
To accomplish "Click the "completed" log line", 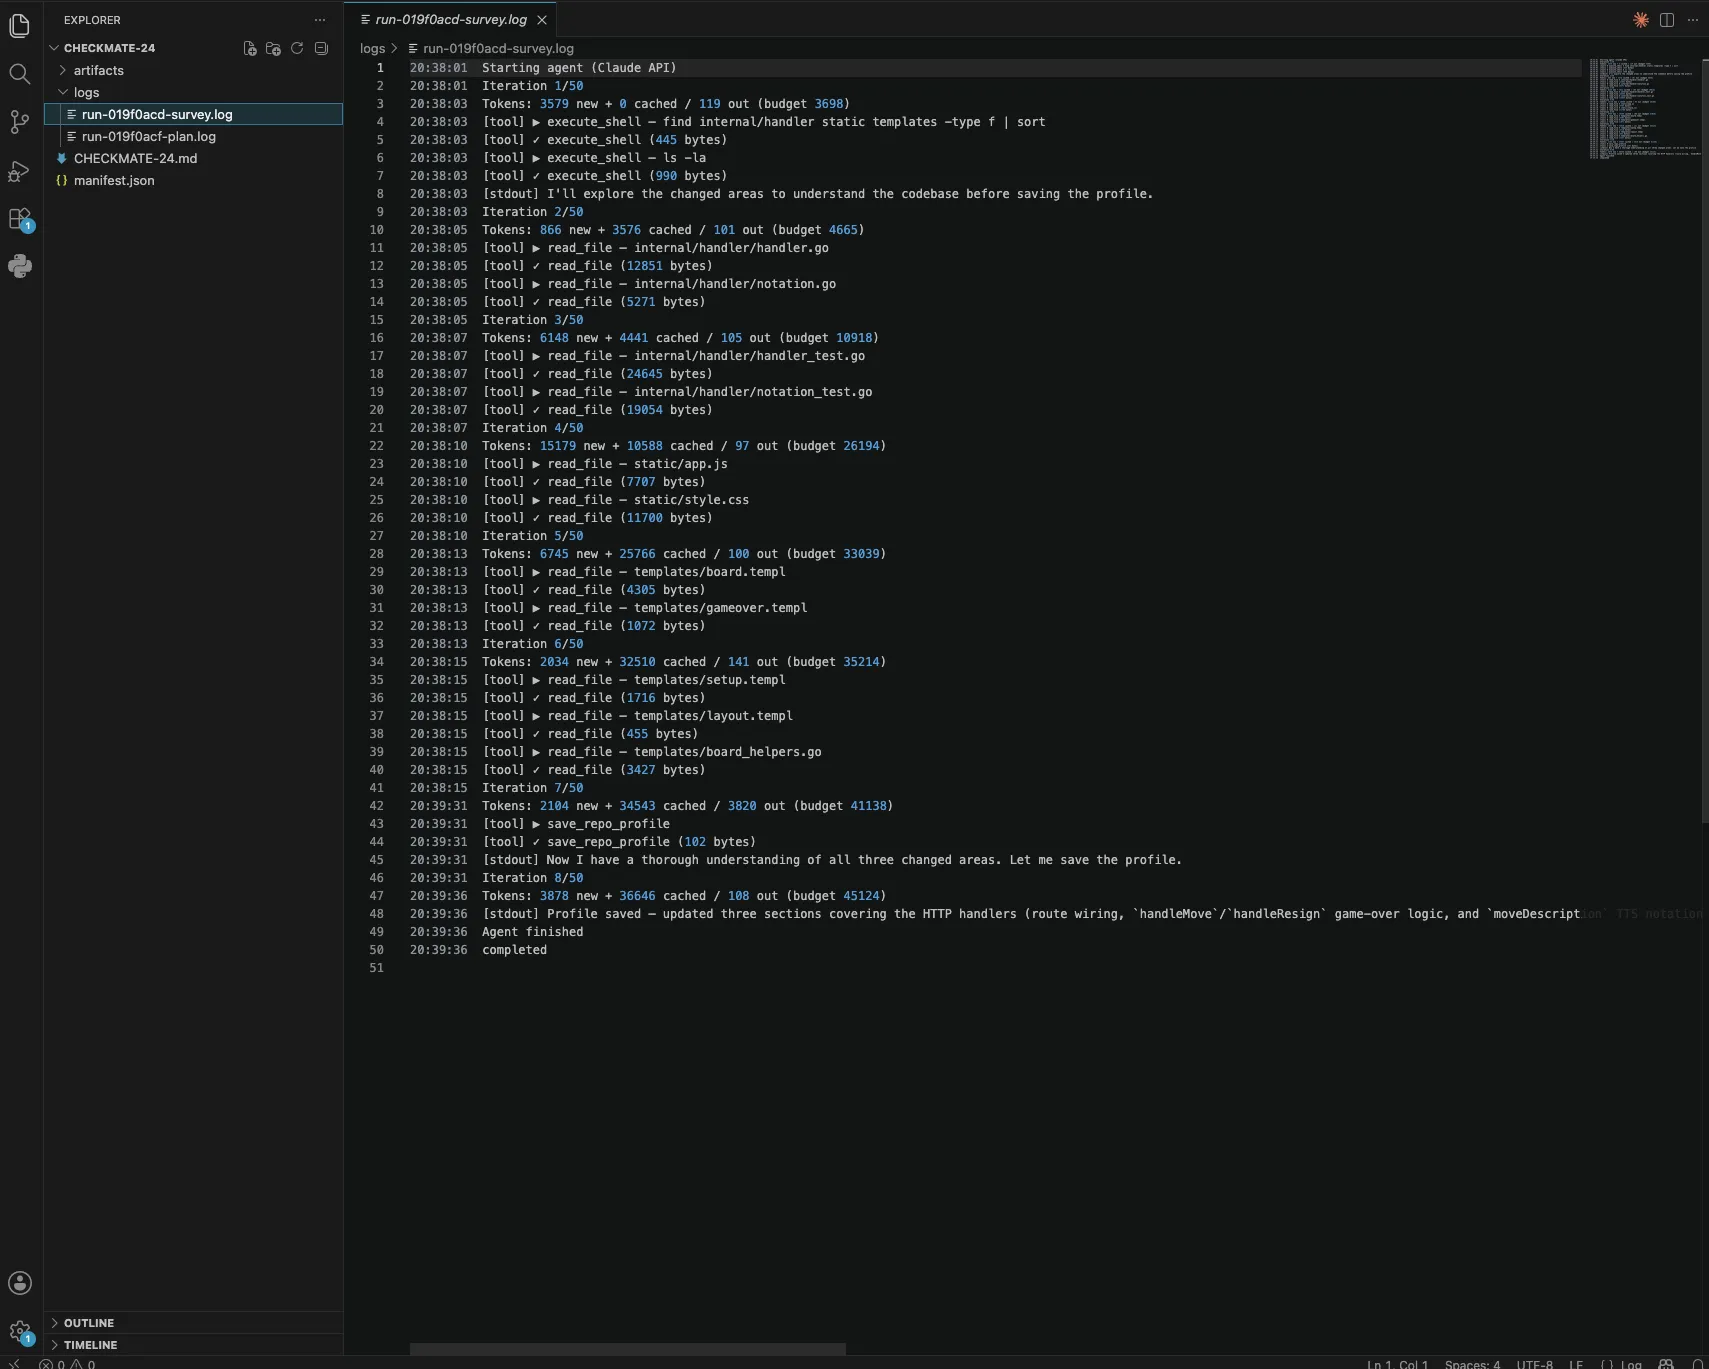I will click(x=514, y=950).
